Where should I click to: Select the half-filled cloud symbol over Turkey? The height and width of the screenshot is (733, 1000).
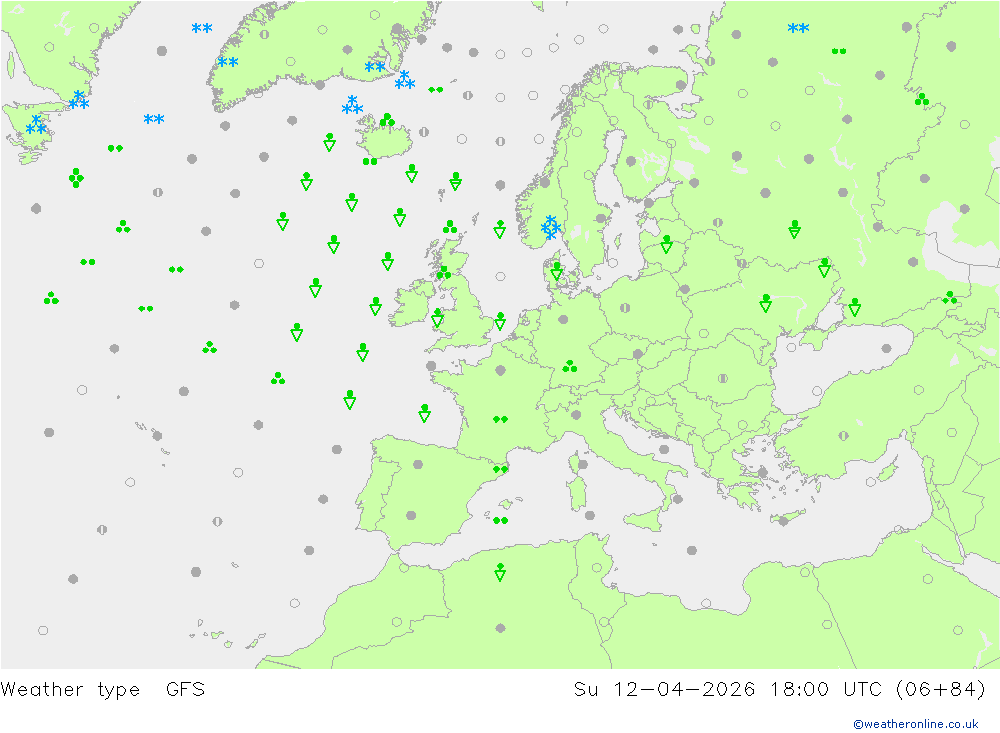click(x=844, y=436)
